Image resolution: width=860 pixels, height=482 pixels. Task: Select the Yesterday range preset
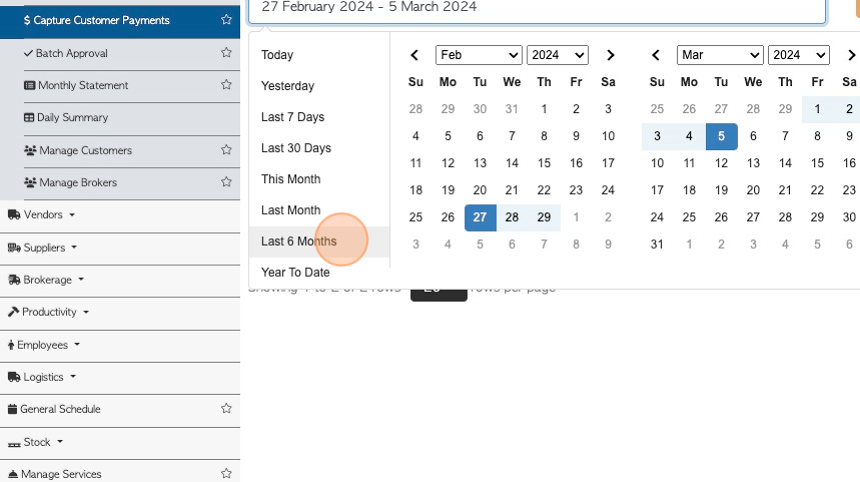point(319,86)
